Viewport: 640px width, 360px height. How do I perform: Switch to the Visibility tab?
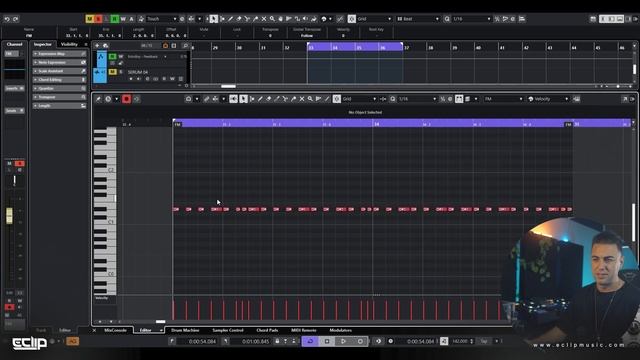click(x=69, y=44)
